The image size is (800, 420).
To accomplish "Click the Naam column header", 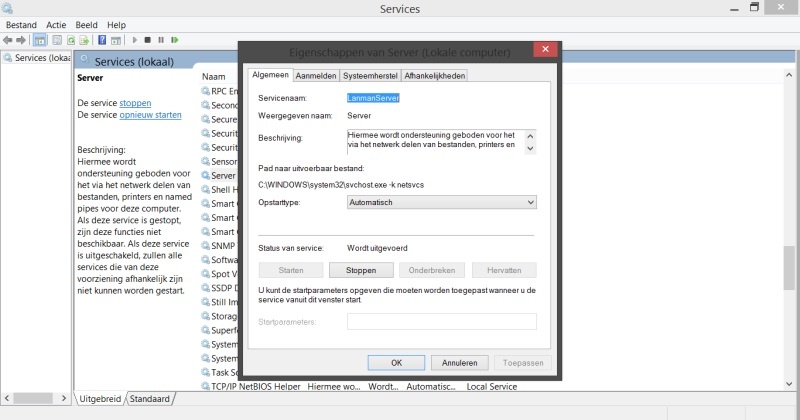I will (213, 77).
